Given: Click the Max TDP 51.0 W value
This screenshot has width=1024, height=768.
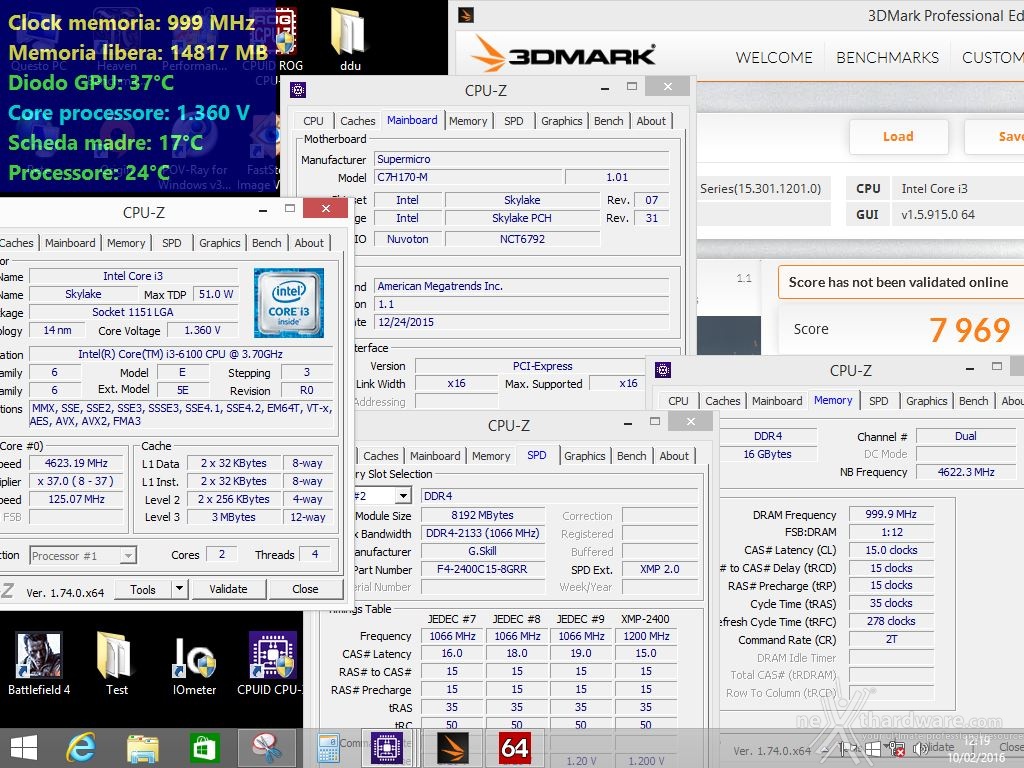Looking at the screenshot, I should (x=216, y=294).
